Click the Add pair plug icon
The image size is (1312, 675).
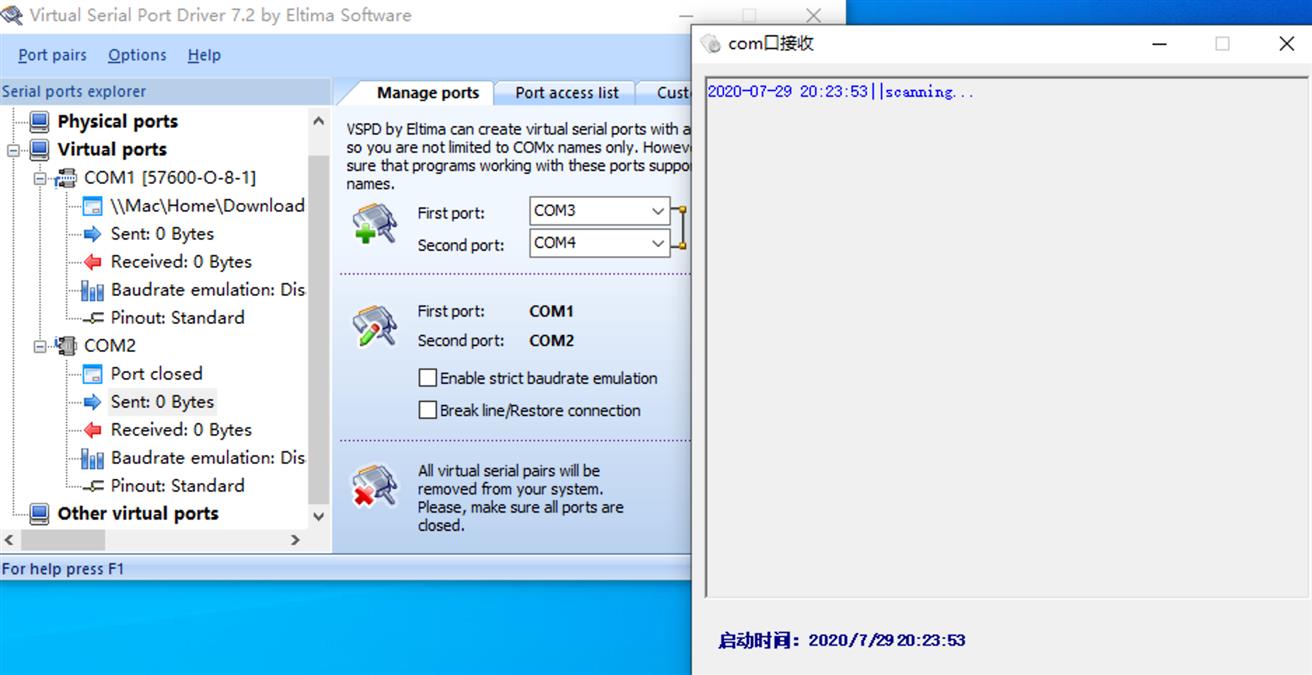click(375, 224)
